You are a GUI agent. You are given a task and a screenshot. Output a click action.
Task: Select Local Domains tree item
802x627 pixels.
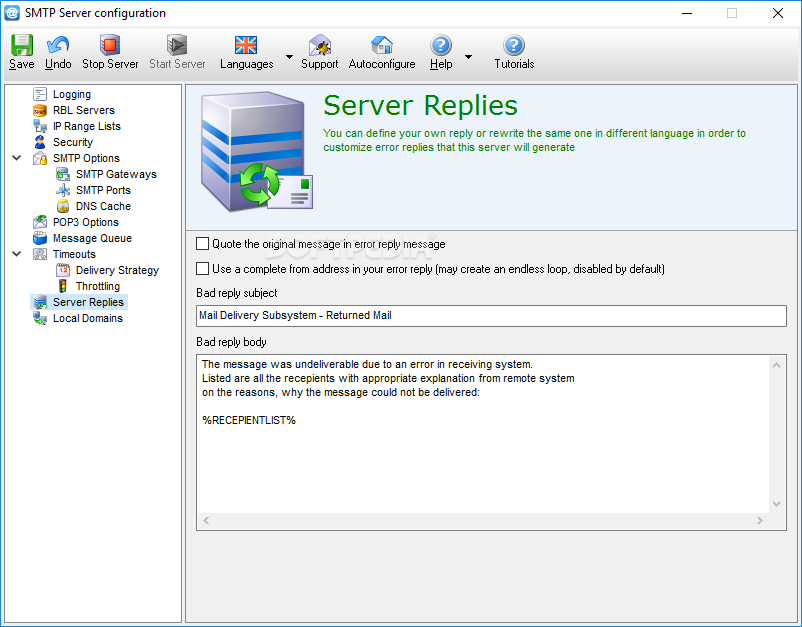click(x=87, y=318)
